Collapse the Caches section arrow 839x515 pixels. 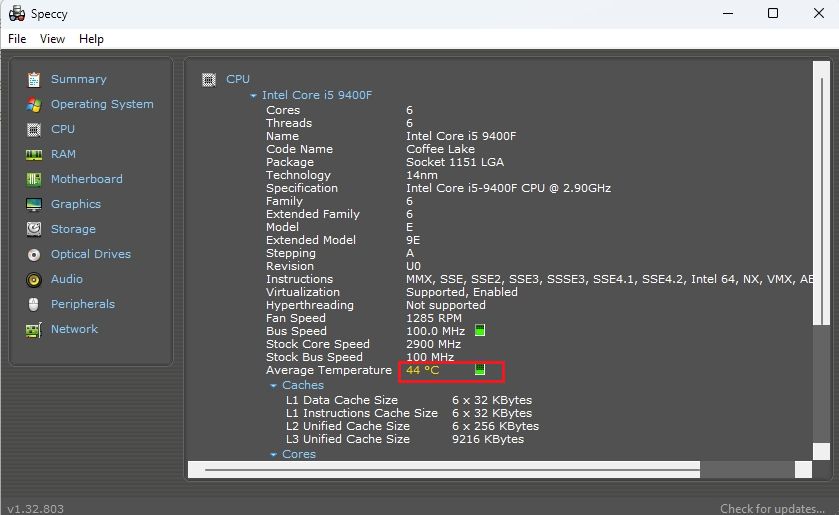274,386
